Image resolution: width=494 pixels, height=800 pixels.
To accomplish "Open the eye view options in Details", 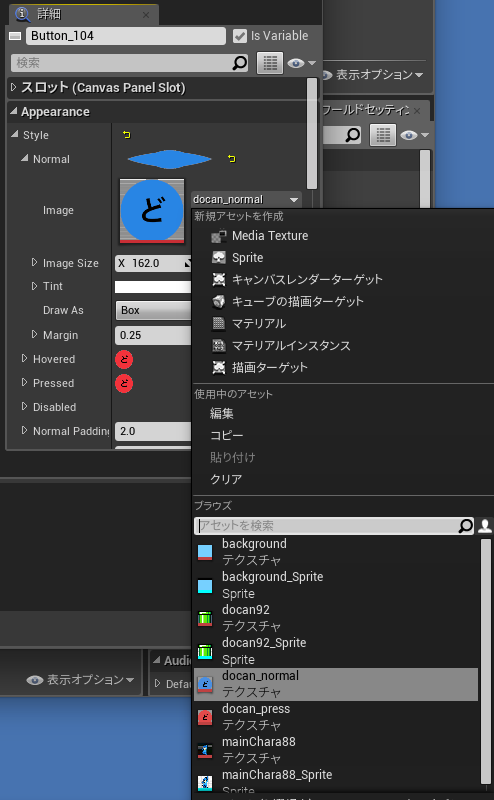I will click(302, 63).
